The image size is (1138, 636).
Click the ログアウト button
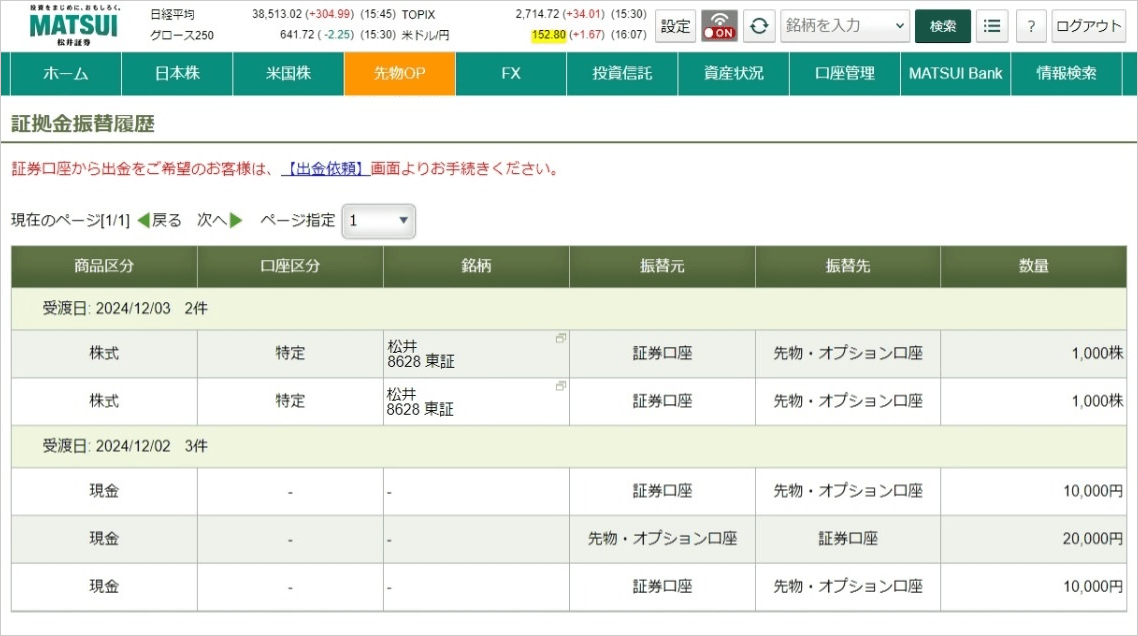click(x=1088, y=27)
